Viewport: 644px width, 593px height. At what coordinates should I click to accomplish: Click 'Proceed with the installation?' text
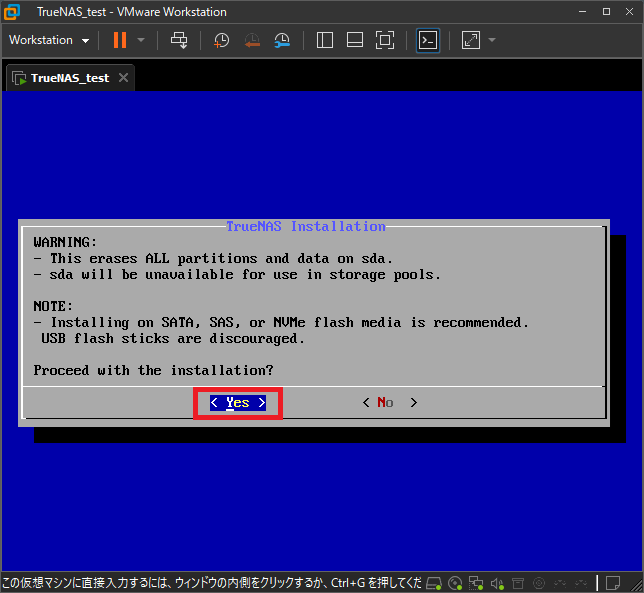[x=153, y=370]
